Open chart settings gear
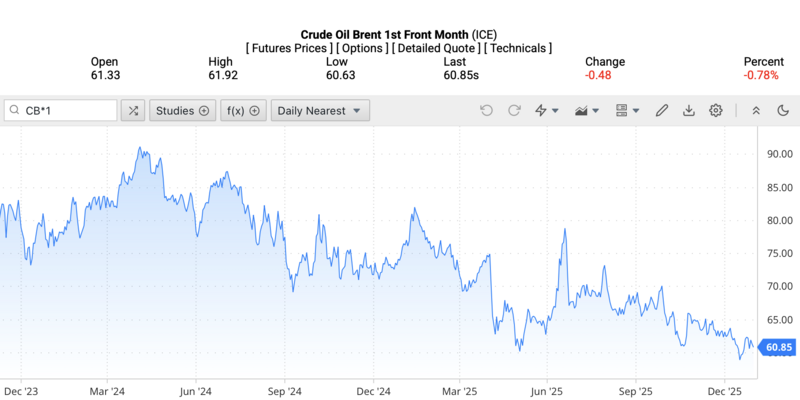800x400 pixels. (x=716, y=110)
